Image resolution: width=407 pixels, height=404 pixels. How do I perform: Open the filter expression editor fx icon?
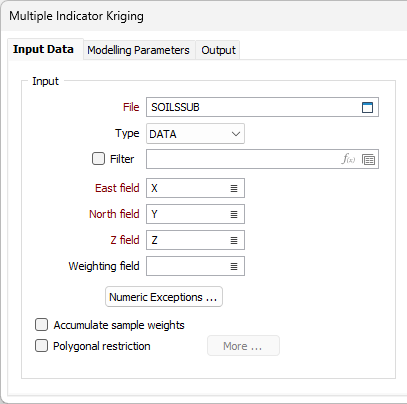348,159
